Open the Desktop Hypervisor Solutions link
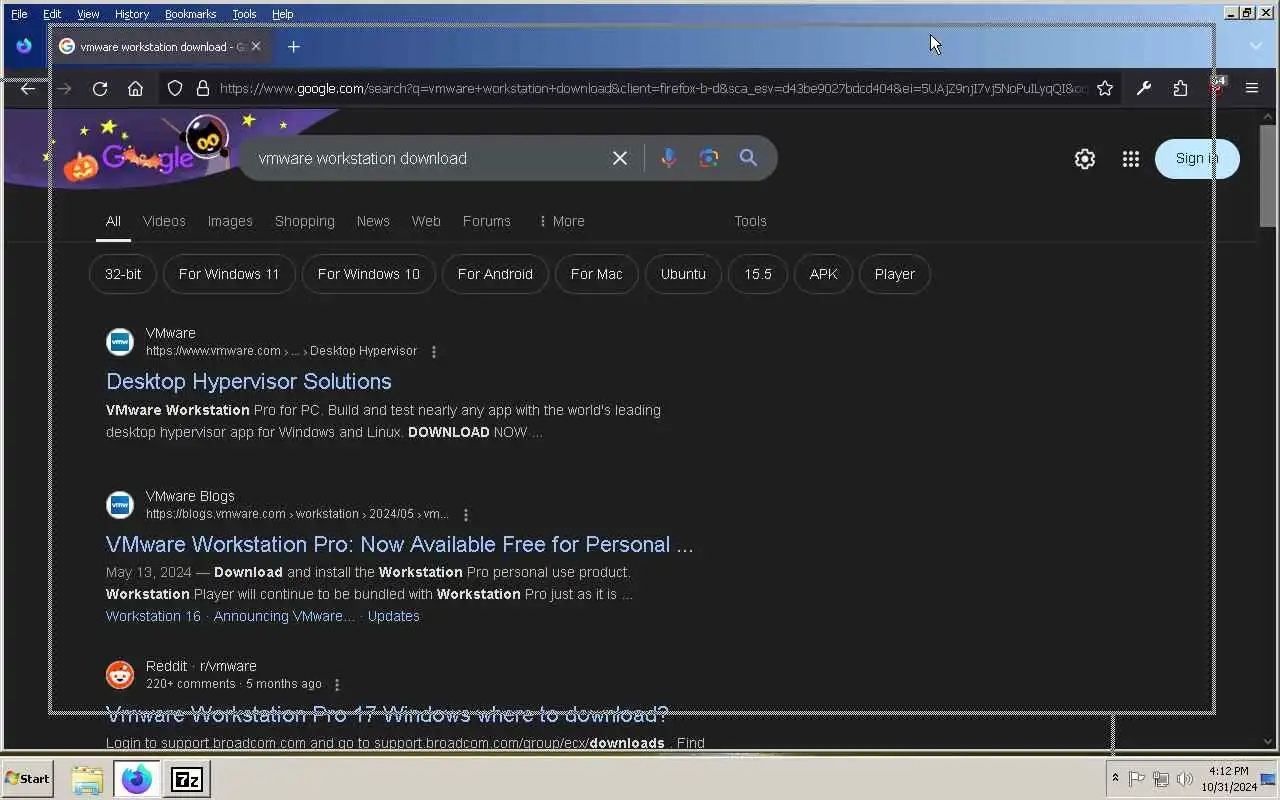The width and height of the screenshot is (1280, 800). pos(249,381)
